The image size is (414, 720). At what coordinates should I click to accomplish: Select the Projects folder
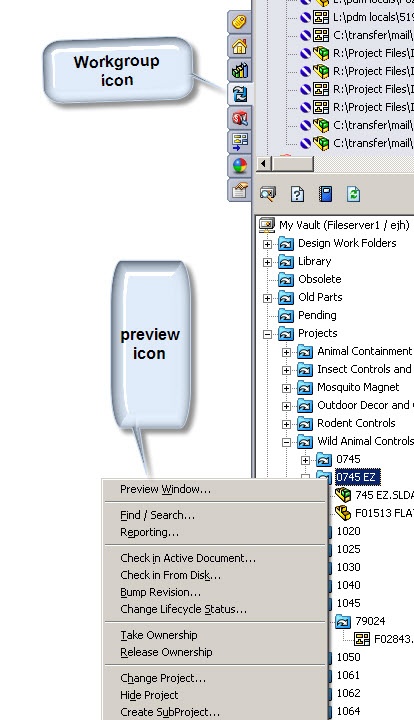[x=318, y=333]
